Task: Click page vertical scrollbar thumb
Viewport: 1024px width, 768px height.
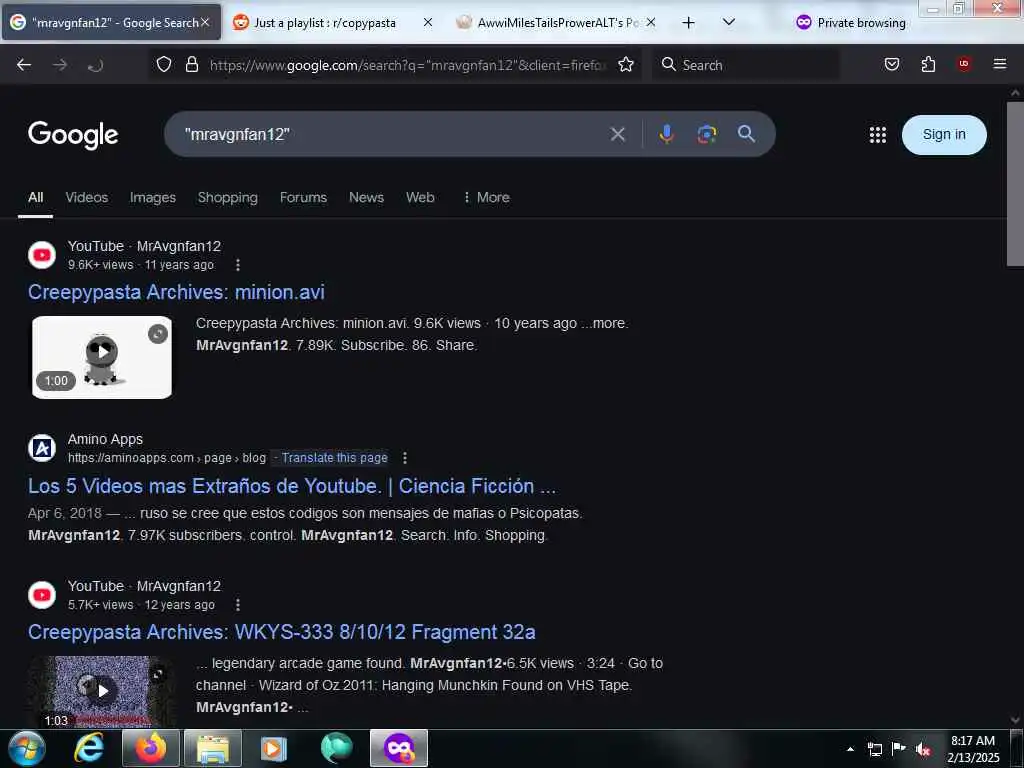Action: tap(1015, 183)
